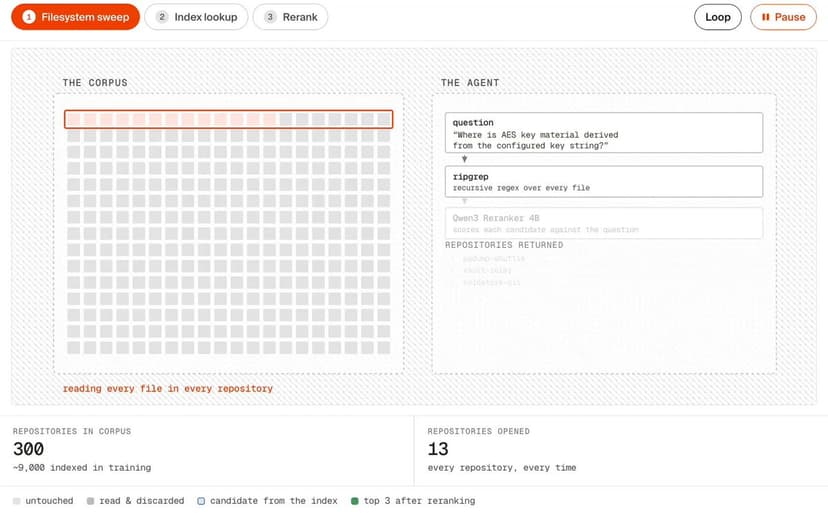Click the number 3 step badge
Viewport: 828px width, 522px height.
(270, 17)
